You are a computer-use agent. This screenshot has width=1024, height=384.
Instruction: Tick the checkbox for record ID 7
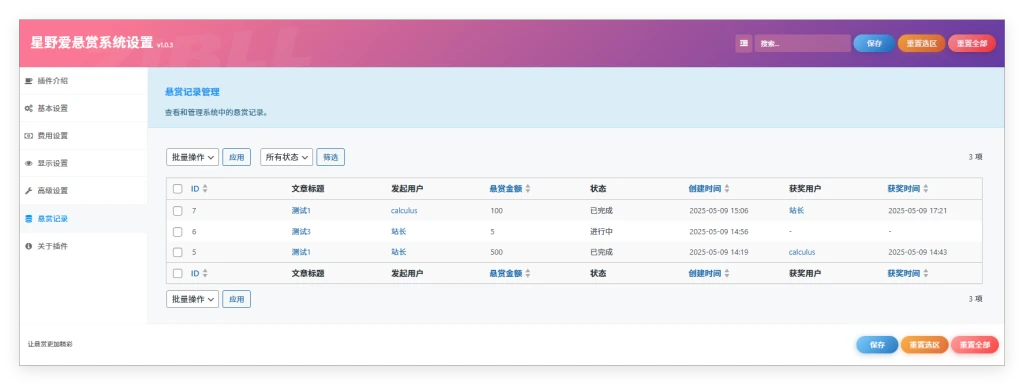point(178,211)
